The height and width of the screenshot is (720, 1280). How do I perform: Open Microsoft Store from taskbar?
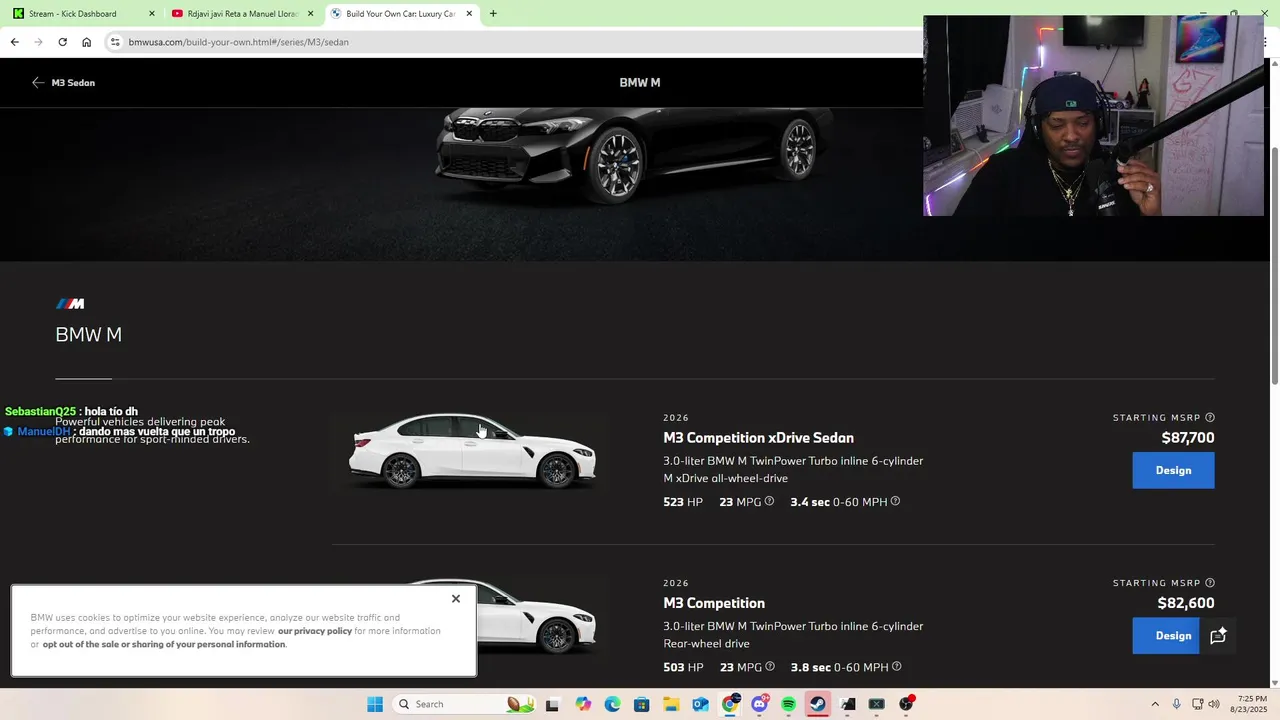click(x=642, y=704)
